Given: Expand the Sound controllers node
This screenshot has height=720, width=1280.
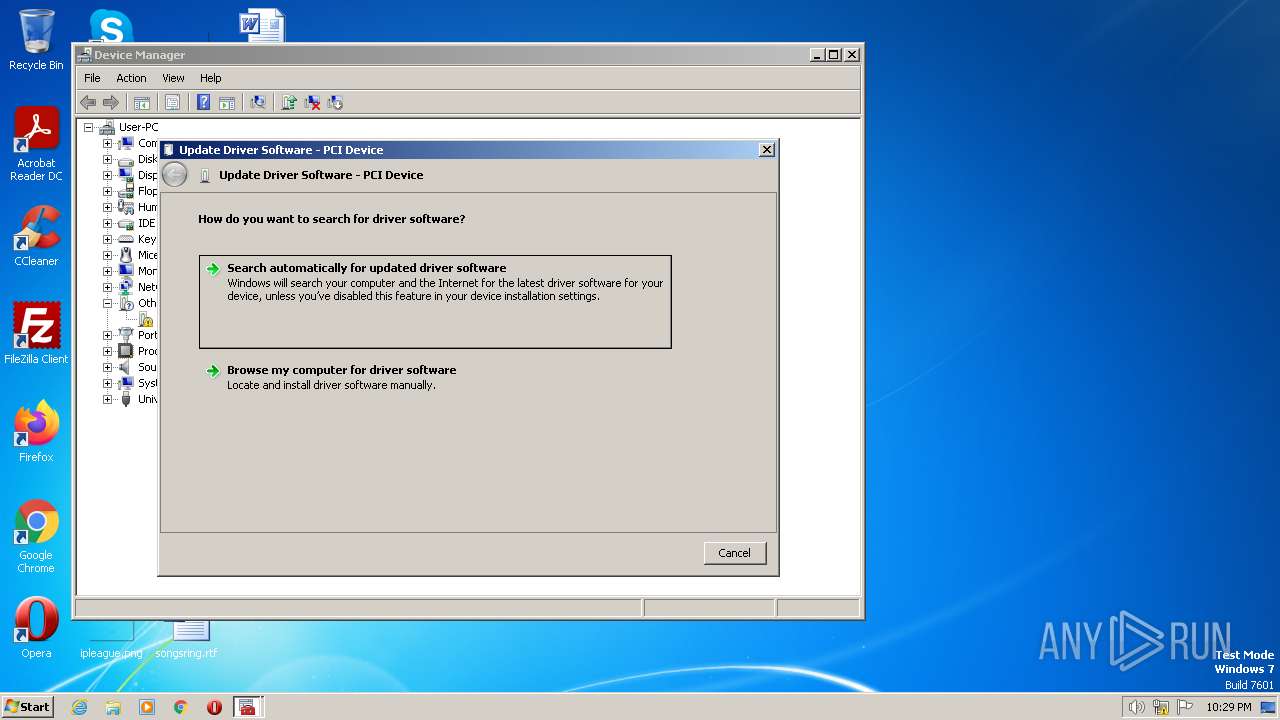Looking at the screenshot, I should (107, 367).
